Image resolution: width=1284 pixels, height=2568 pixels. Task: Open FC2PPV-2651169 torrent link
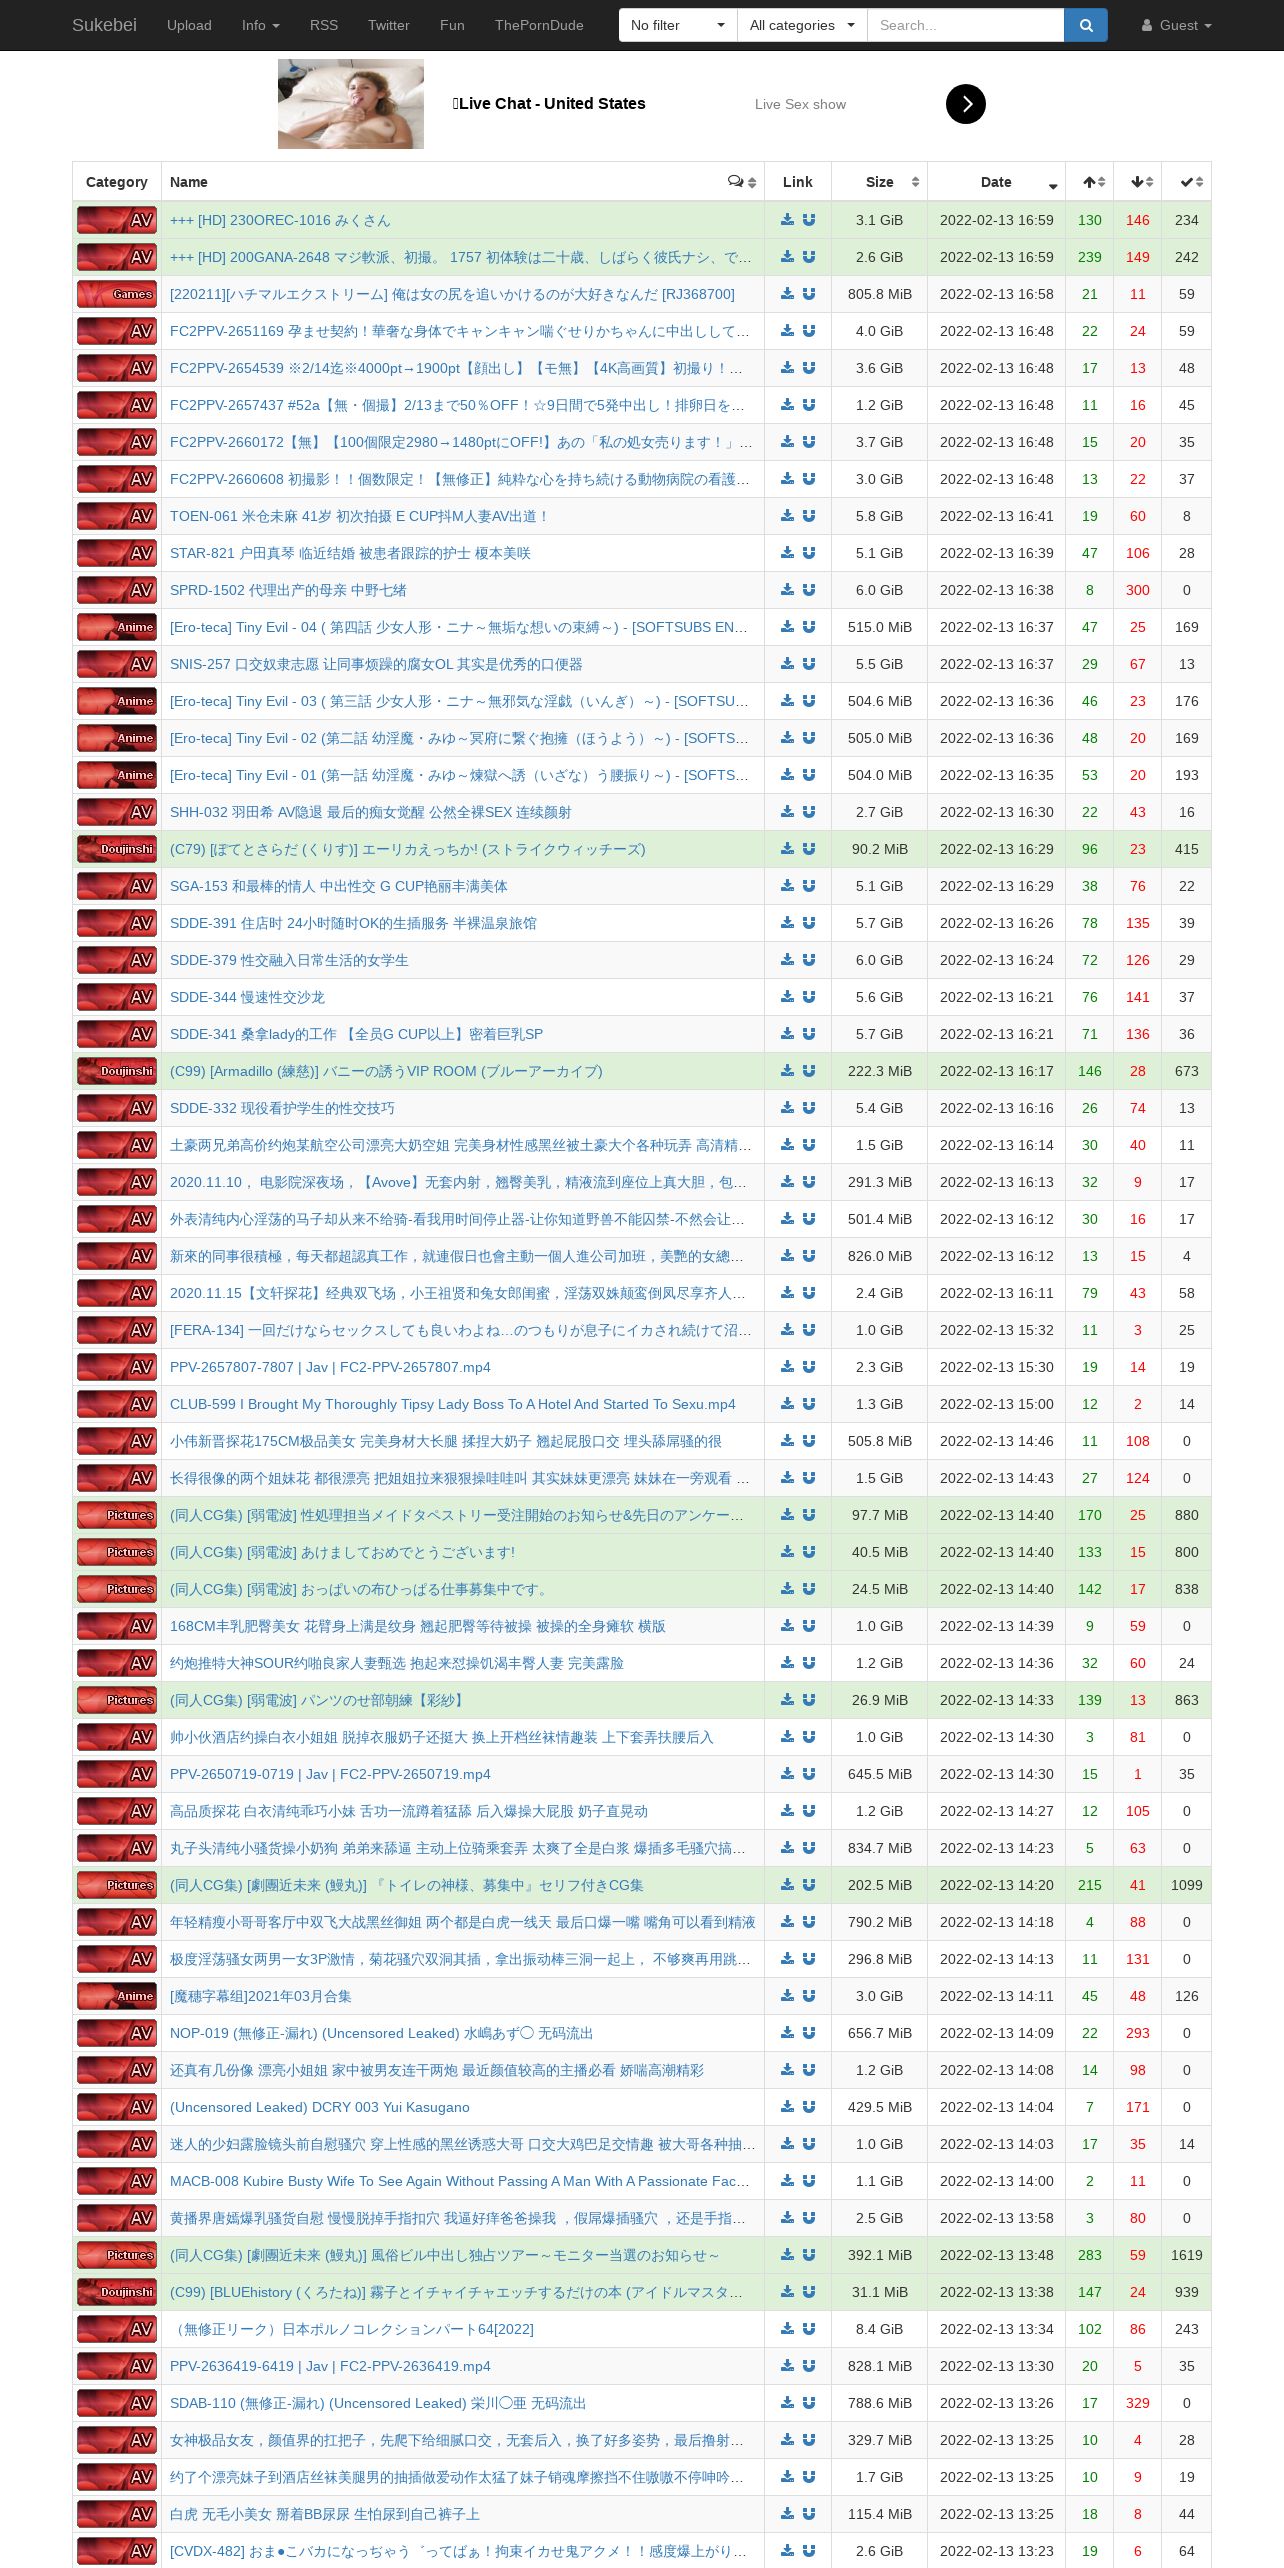(460, 331)
